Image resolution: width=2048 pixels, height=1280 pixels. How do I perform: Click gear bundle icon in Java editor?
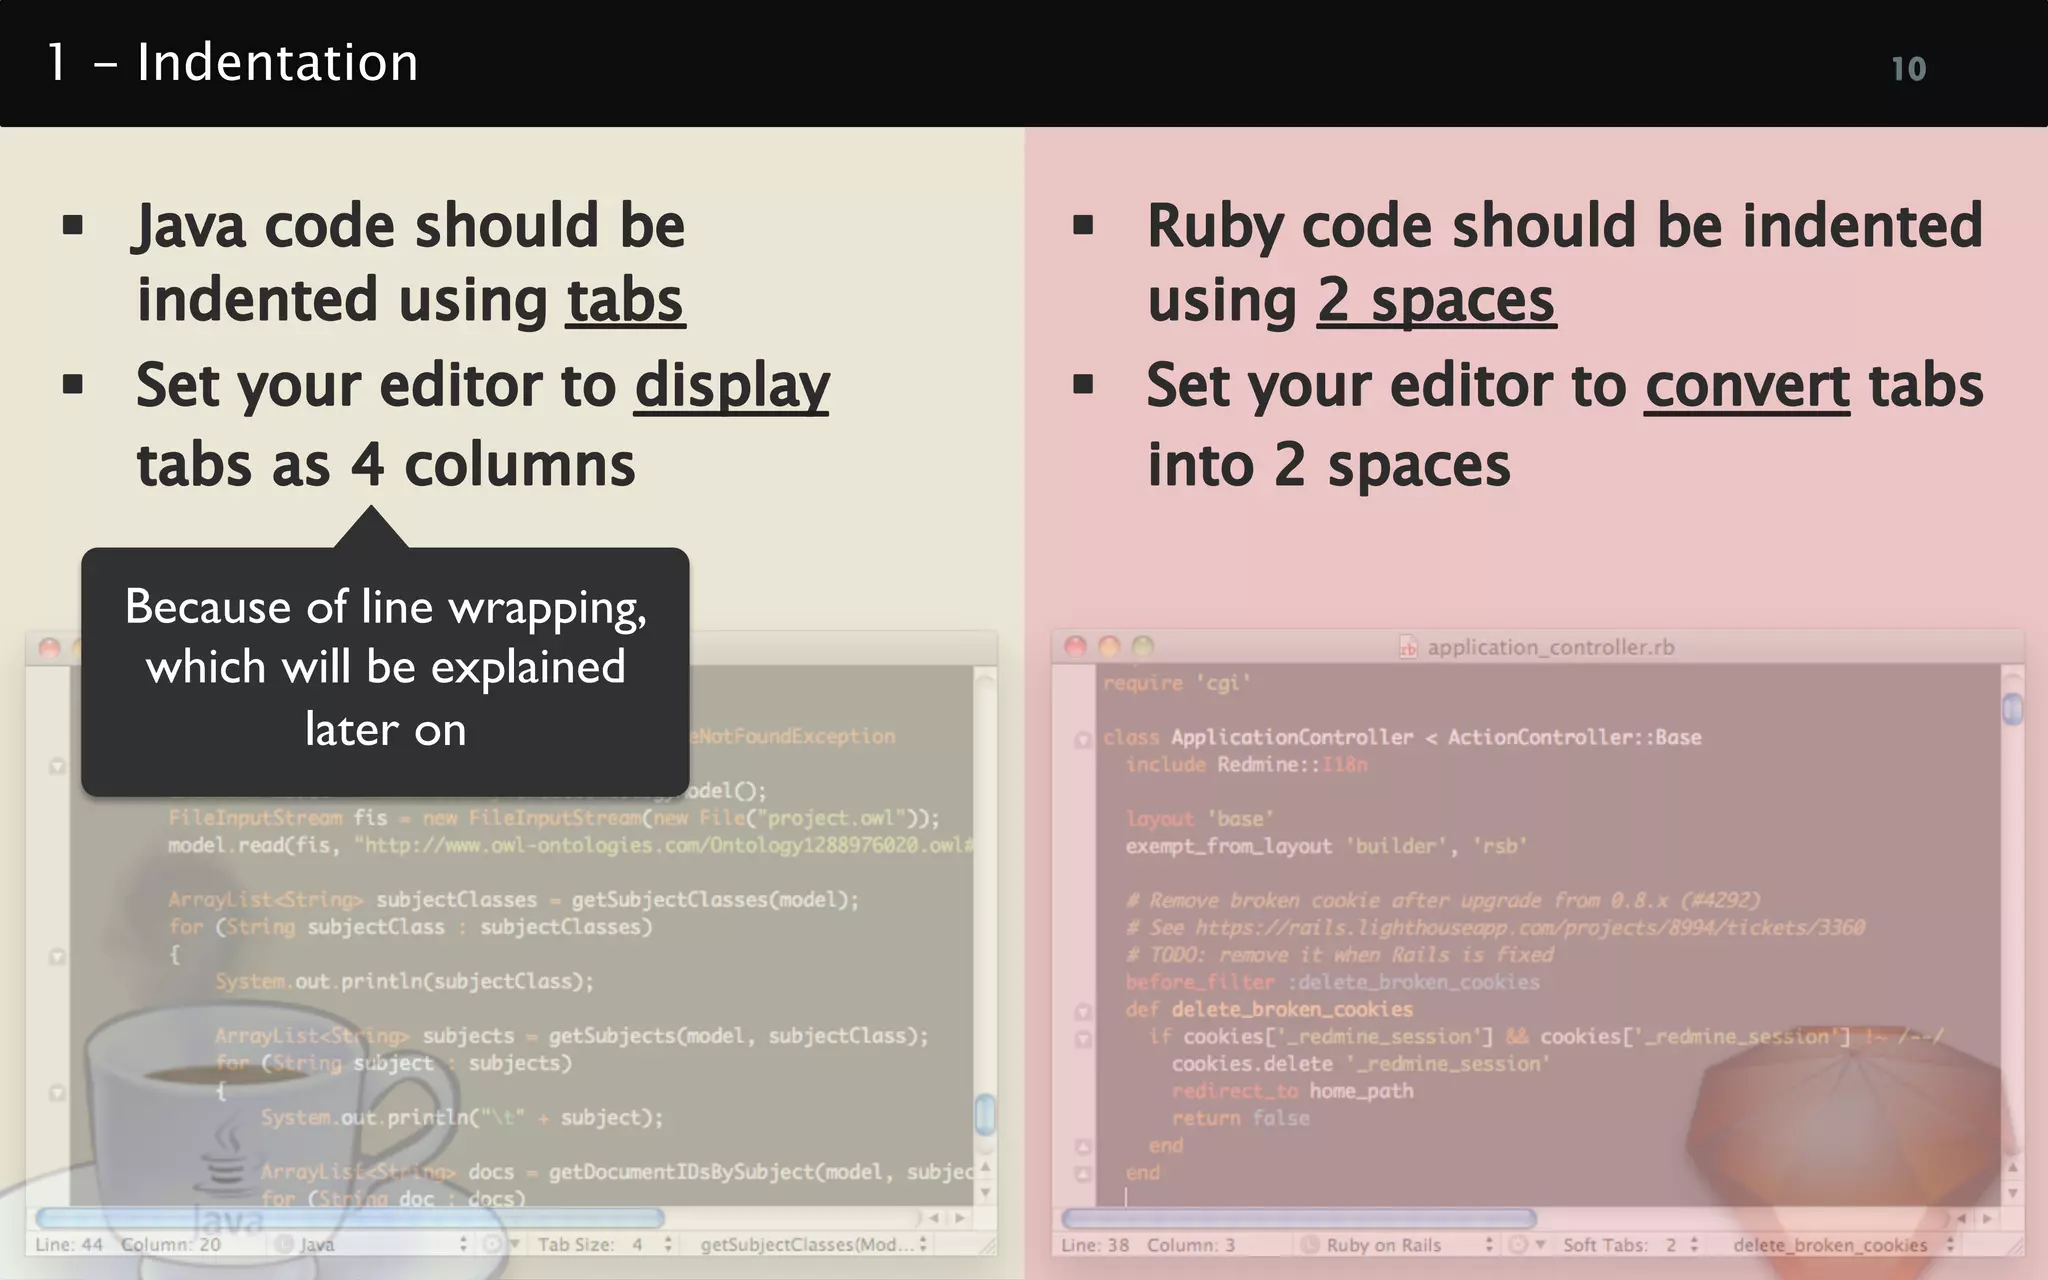click(x=494, y=1245)
